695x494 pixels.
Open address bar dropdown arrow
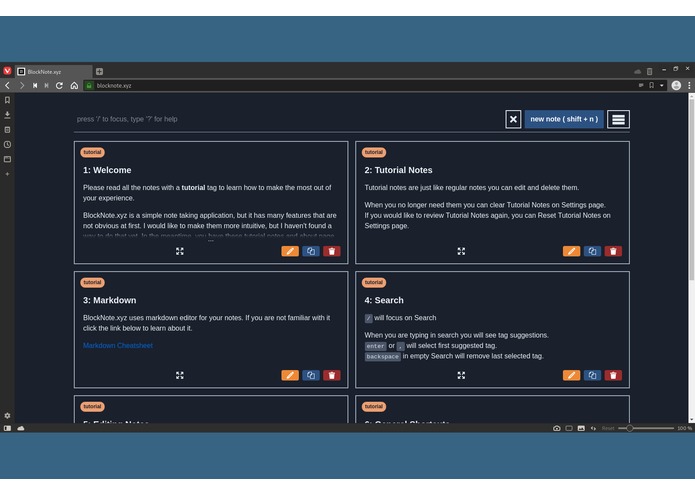point(662,86)
